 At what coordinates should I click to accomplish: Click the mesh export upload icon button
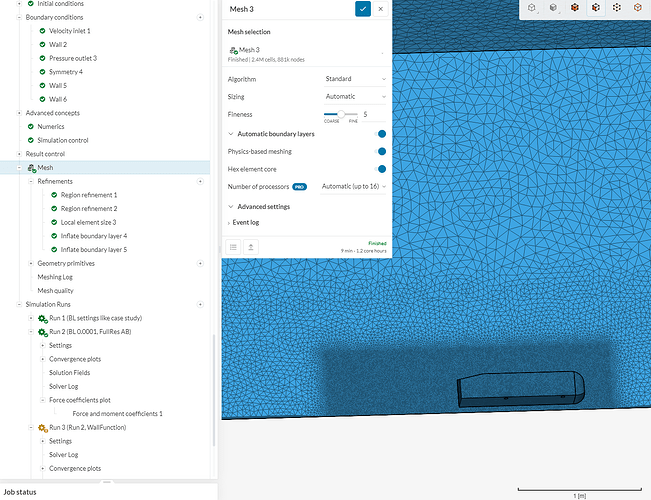(x=251, y=247)
